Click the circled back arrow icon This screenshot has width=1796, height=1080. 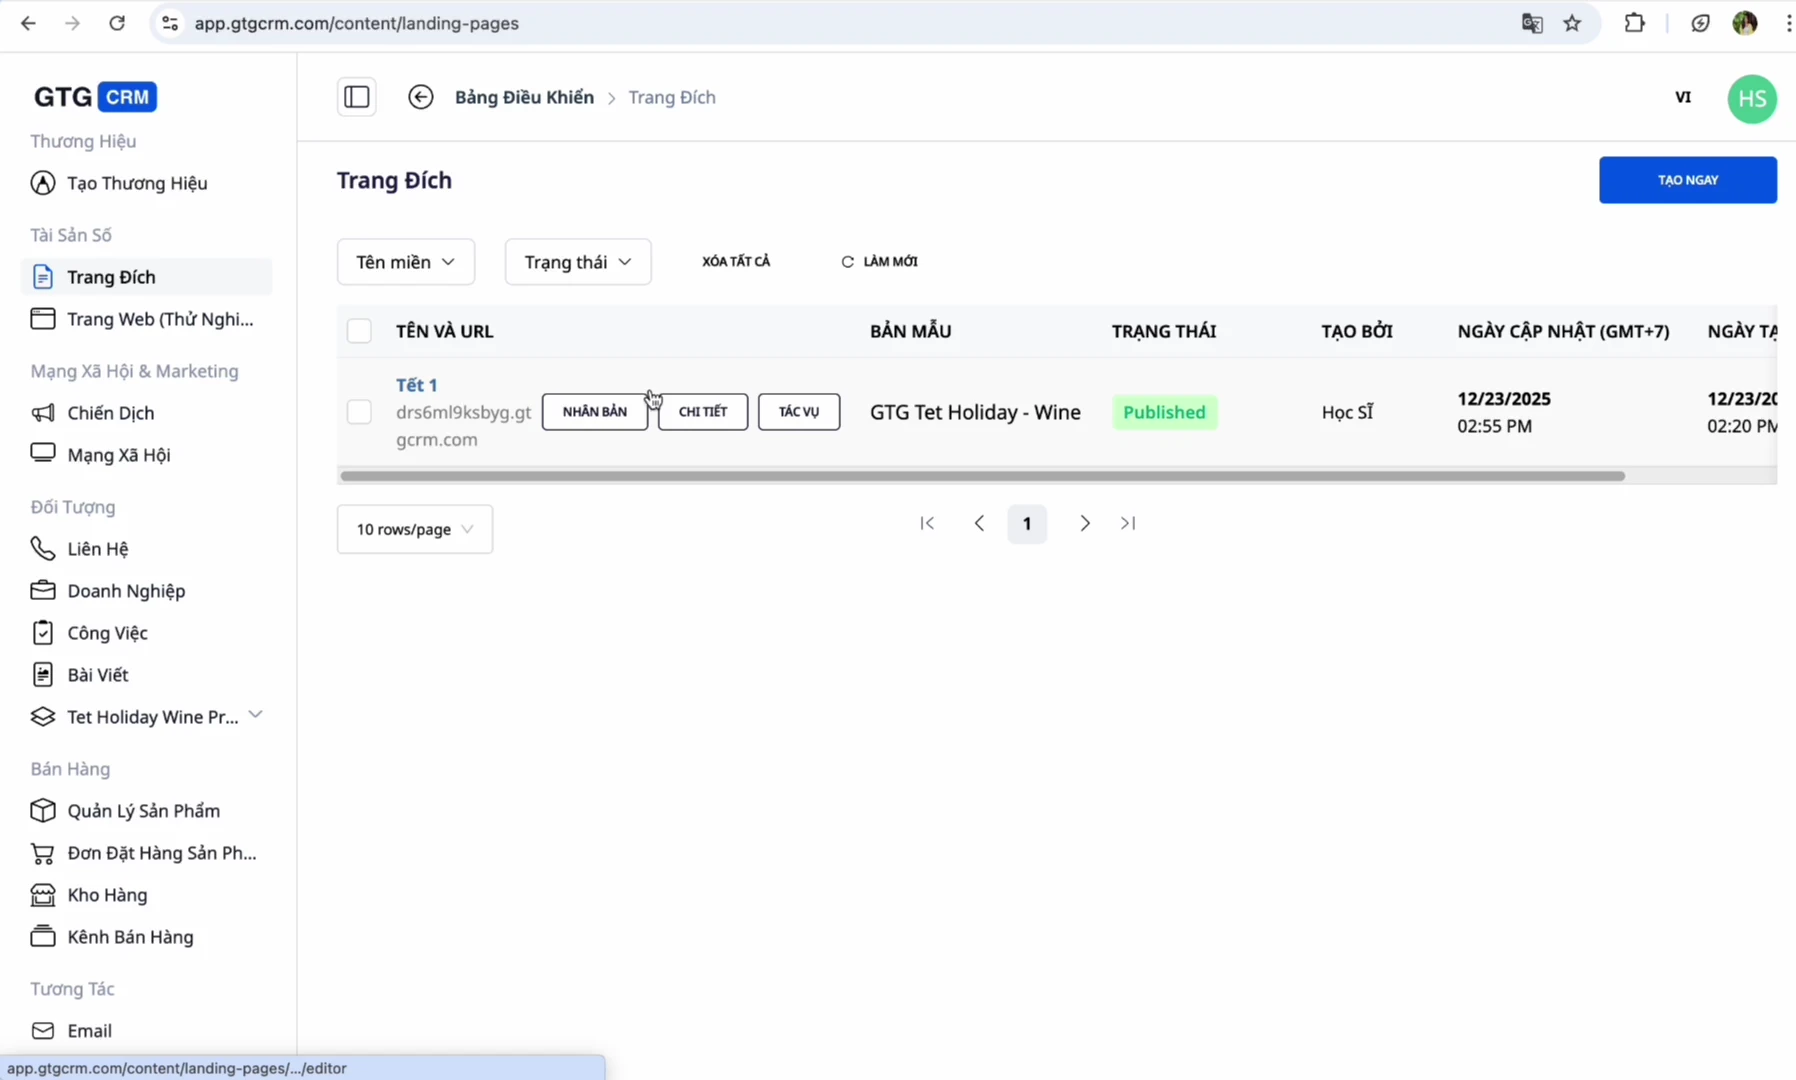pyautogui.click(x=421, y=97)
